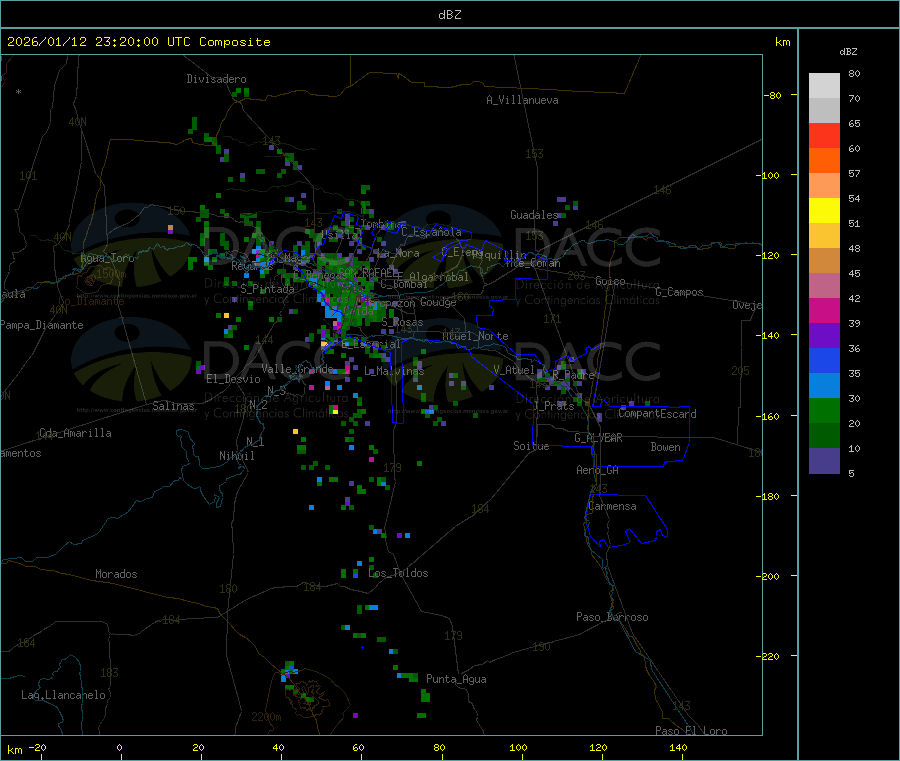This screenshot has width=900, height=761.
Task: Click the 48 dBZ tan swatch
Action: pyautogui.click(x=824, y=261)
